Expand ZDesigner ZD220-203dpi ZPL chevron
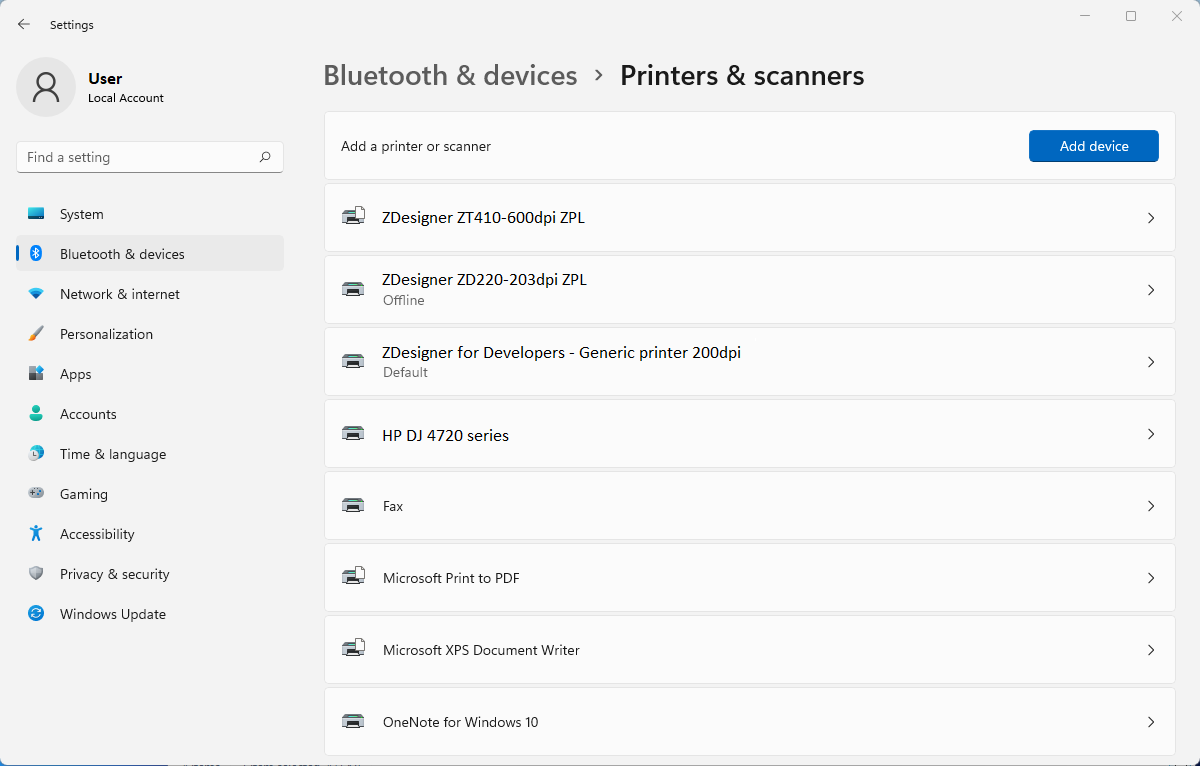 1151,290
